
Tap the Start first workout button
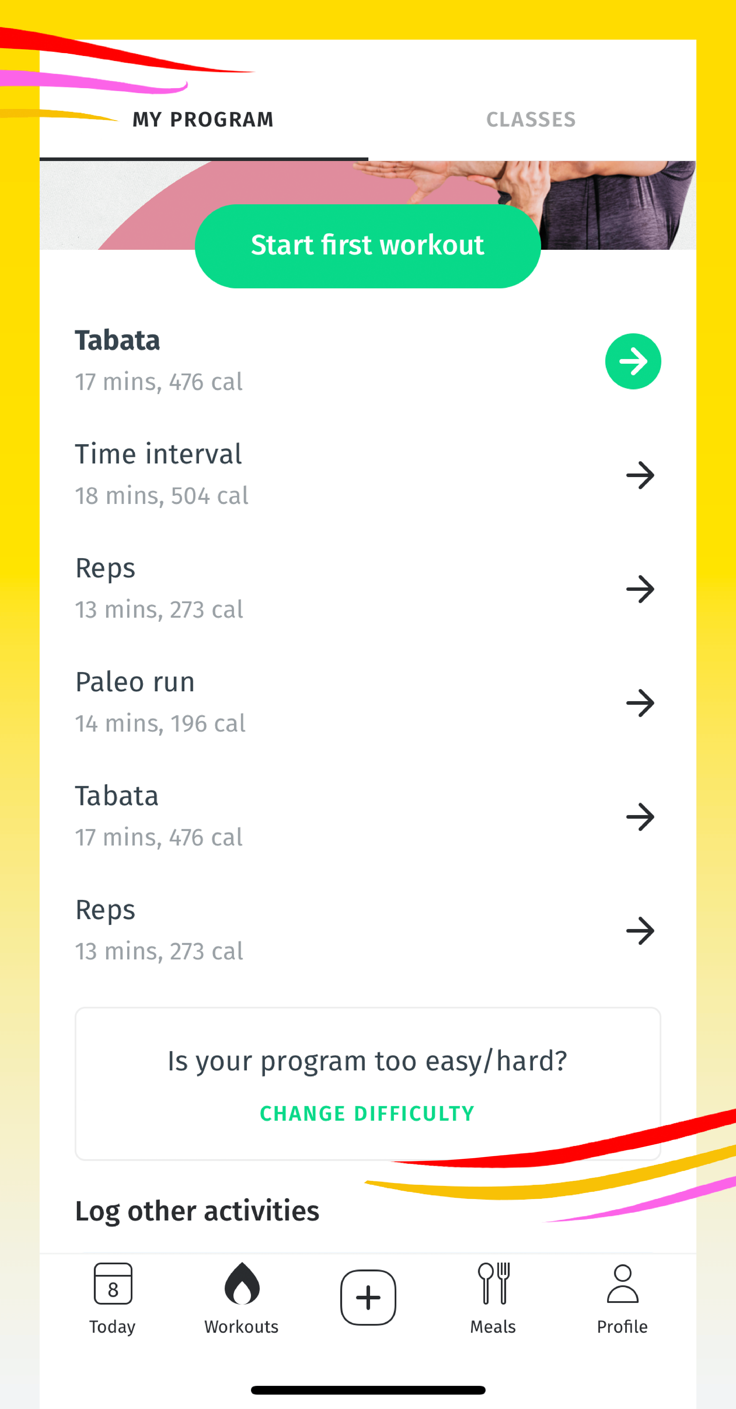coord(368,246)
